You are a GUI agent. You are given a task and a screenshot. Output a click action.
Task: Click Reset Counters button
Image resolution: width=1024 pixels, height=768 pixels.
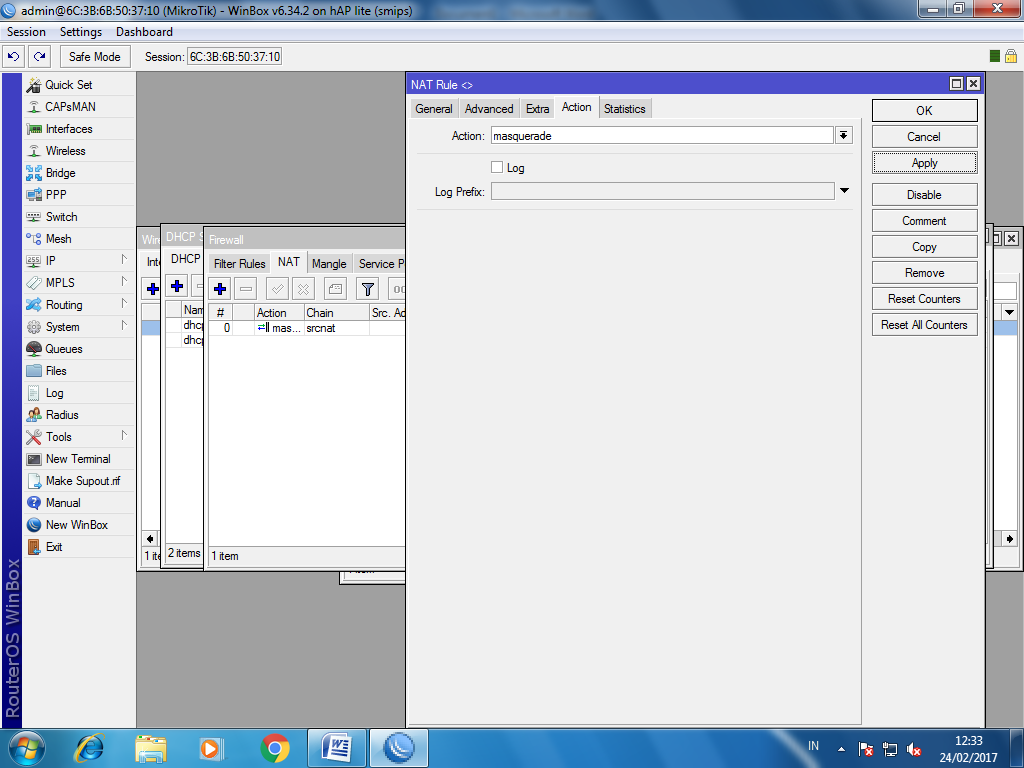[924, 298]
